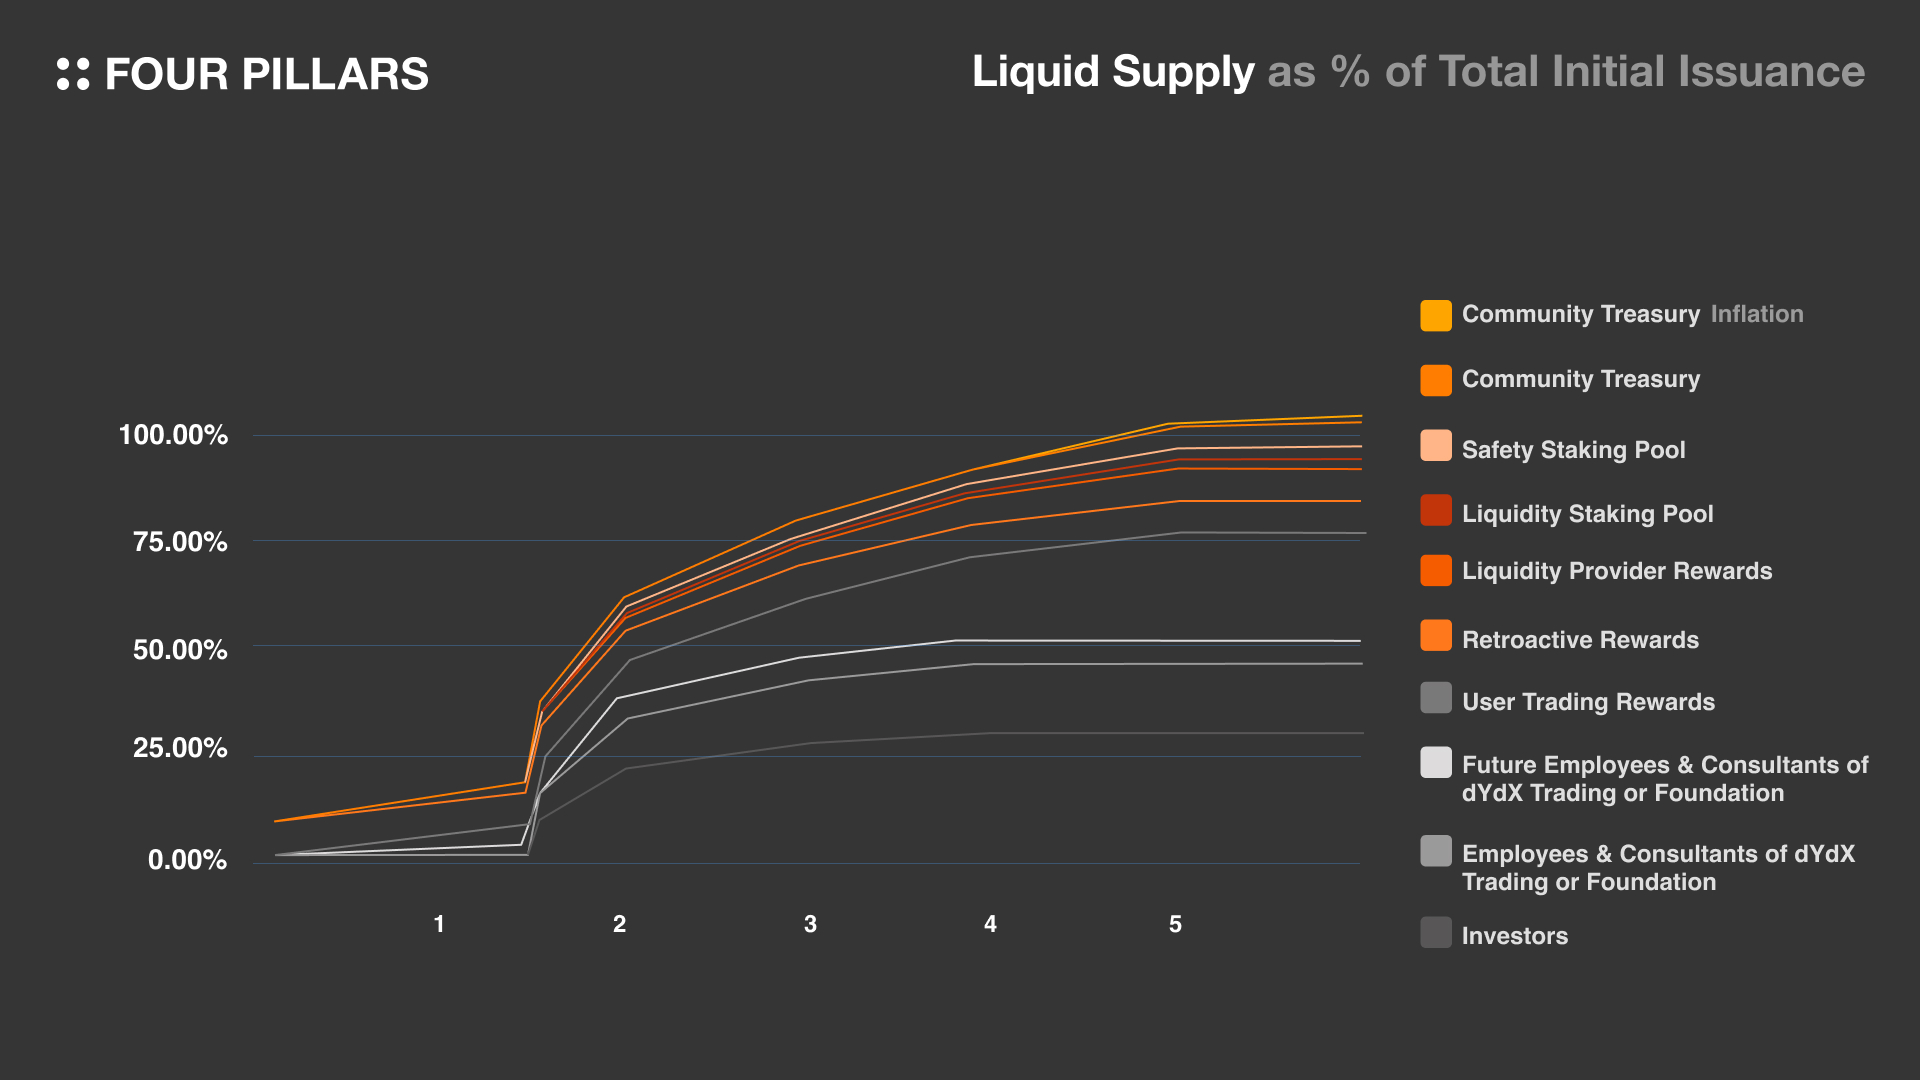The width and height of the screenshot is (1920, 1080).
Task: Click year 5 on the x-axis
Action: point(1175,924)
